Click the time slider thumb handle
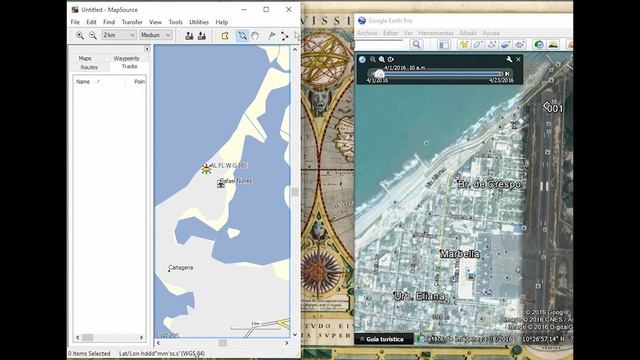640x360 pixels. tap(379, 73)
